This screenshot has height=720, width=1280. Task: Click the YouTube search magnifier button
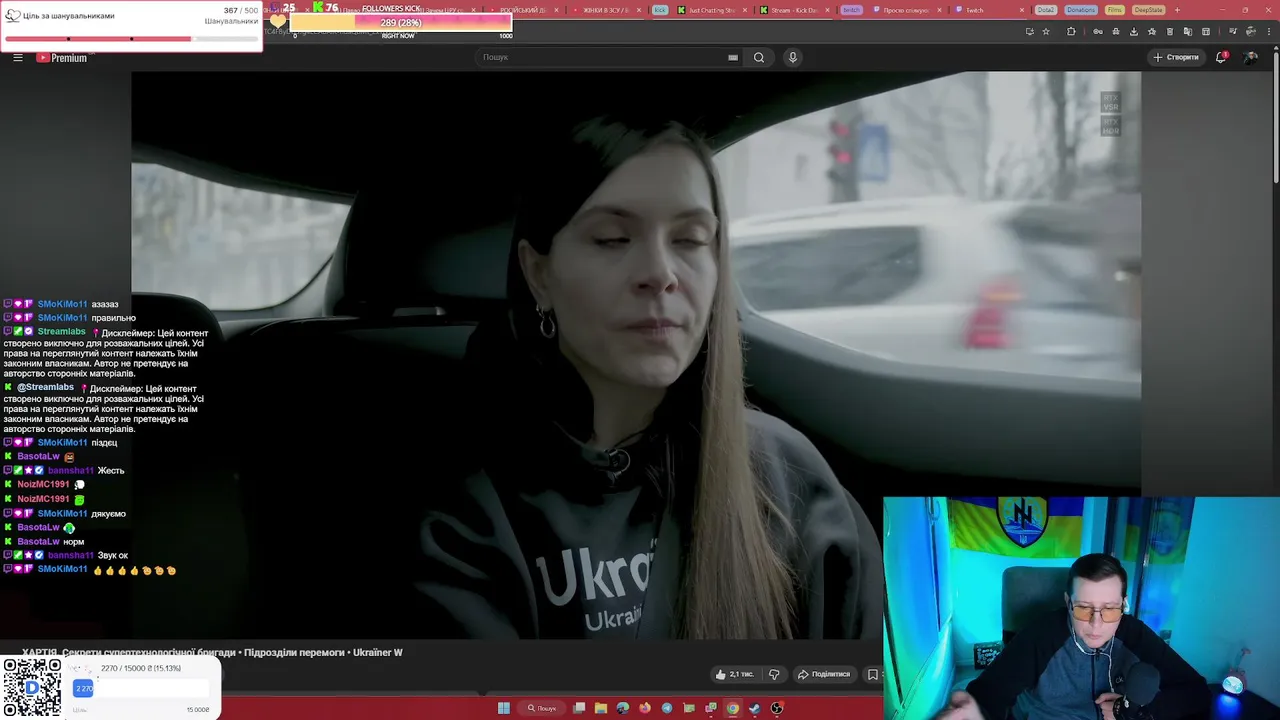point(759,57)
